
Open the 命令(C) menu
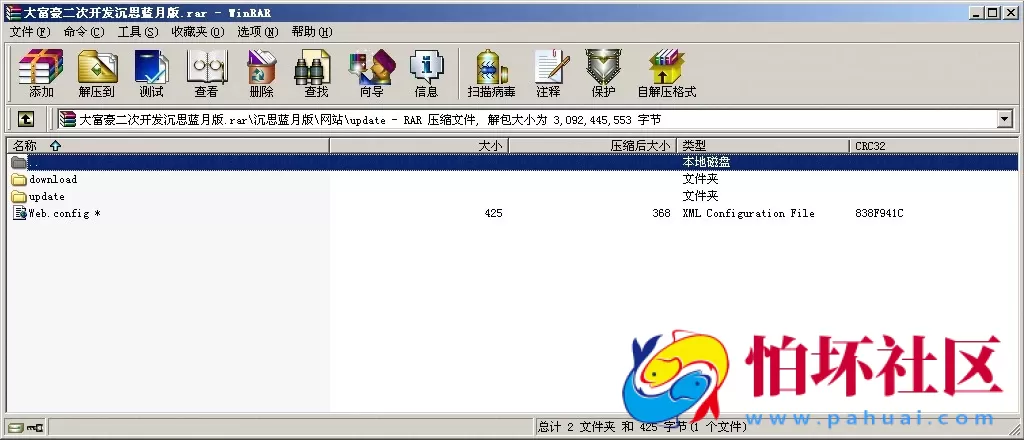pyautogui.click(x=84, y=32)
